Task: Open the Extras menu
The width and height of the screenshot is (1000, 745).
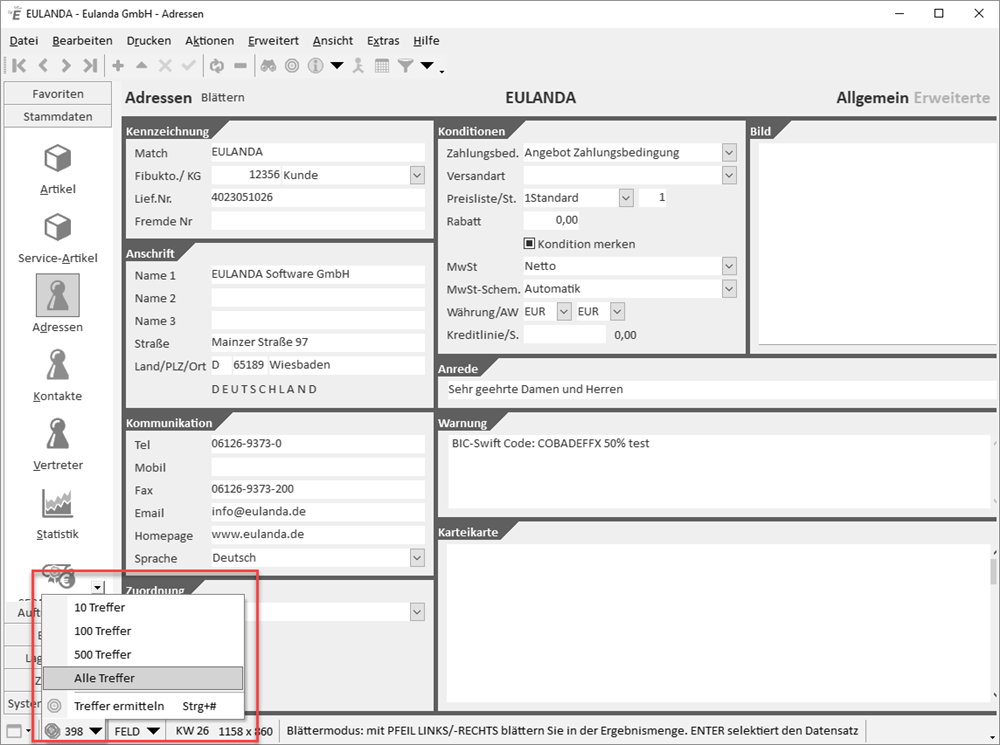Action: pos(383,40)
